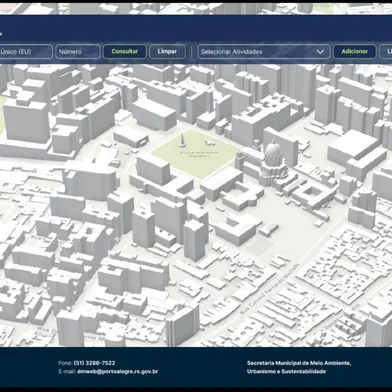Click the Consultar button
392x392 pixels.
(125, 52)
